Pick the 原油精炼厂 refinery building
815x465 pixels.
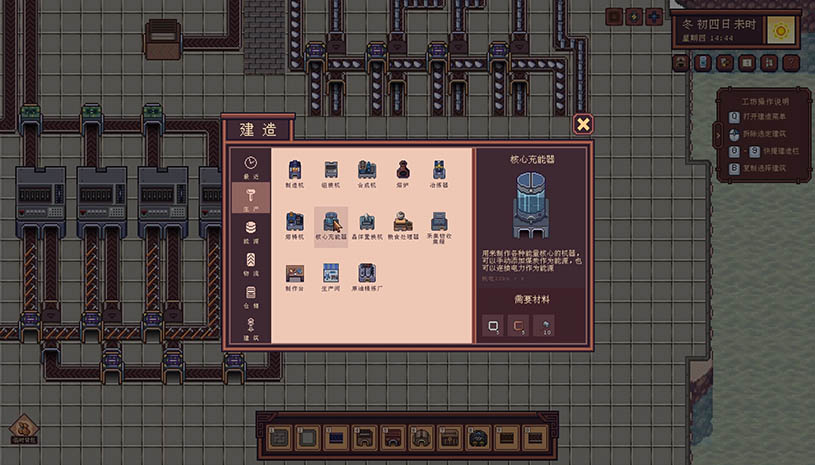coord(366,274)
